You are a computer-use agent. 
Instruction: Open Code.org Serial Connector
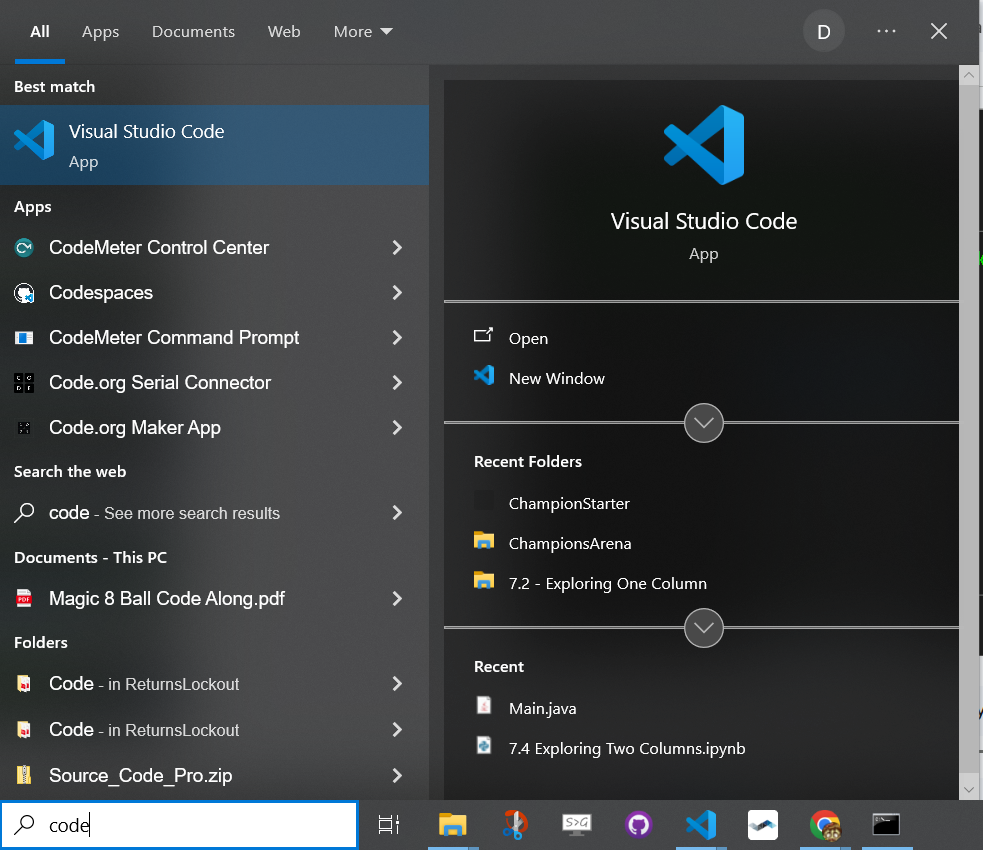click(160, 382)
